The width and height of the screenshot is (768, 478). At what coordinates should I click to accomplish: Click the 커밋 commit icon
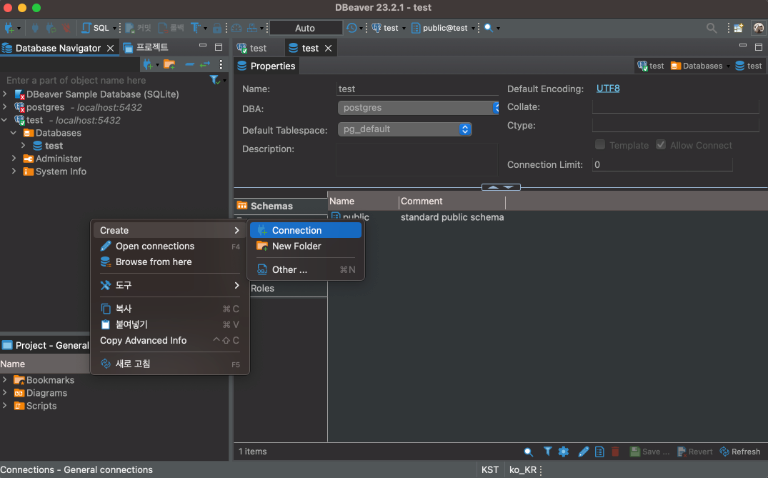pyautogui.click(x=138, y=28)
